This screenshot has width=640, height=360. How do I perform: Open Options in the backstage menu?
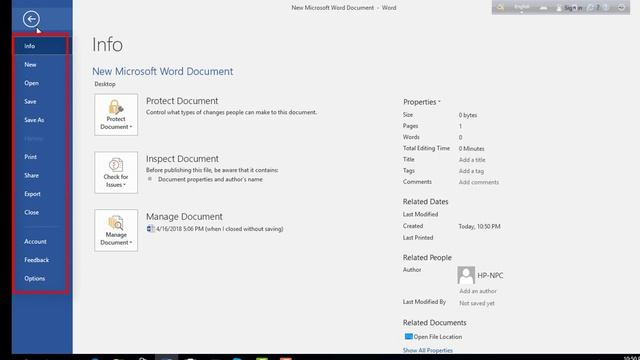coord(42,278)
